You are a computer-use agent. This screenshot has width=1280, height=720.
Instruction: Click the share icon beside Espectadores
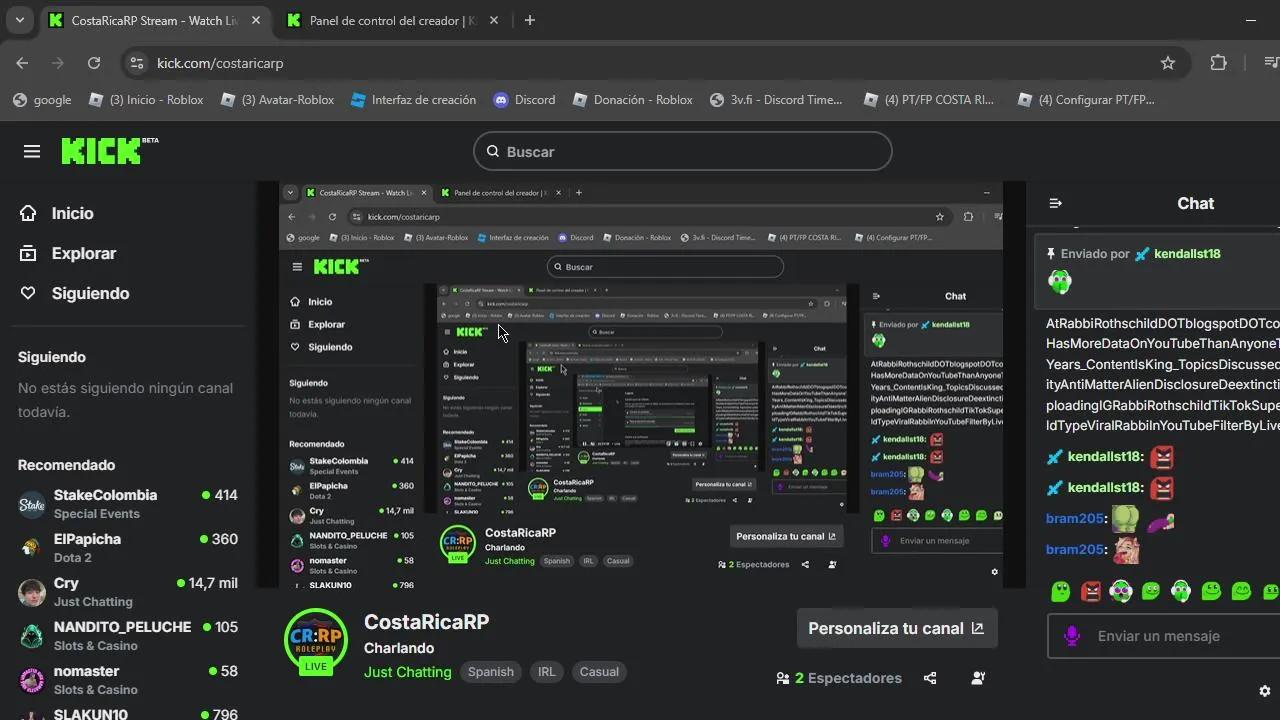(x=930, y=678)
